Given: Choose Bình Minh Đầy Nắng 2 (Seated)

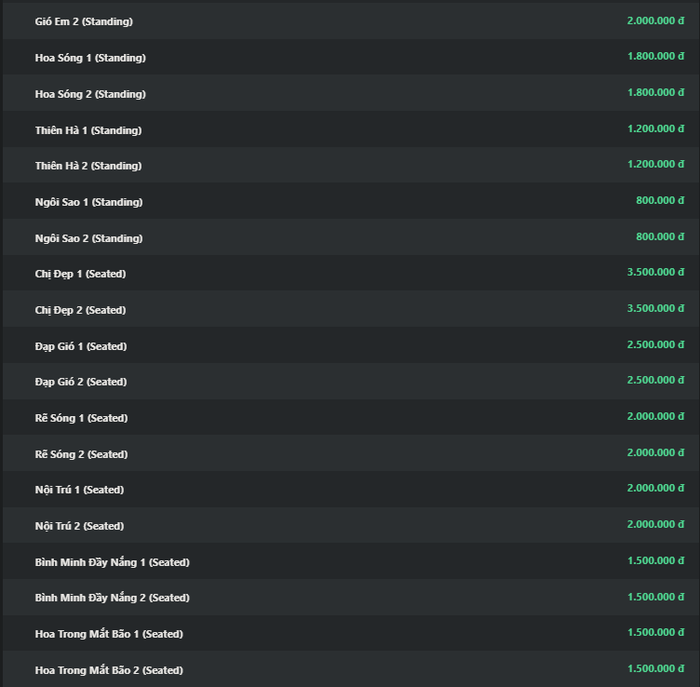Looking at the screenshot, I should click(x=112, y=598).
